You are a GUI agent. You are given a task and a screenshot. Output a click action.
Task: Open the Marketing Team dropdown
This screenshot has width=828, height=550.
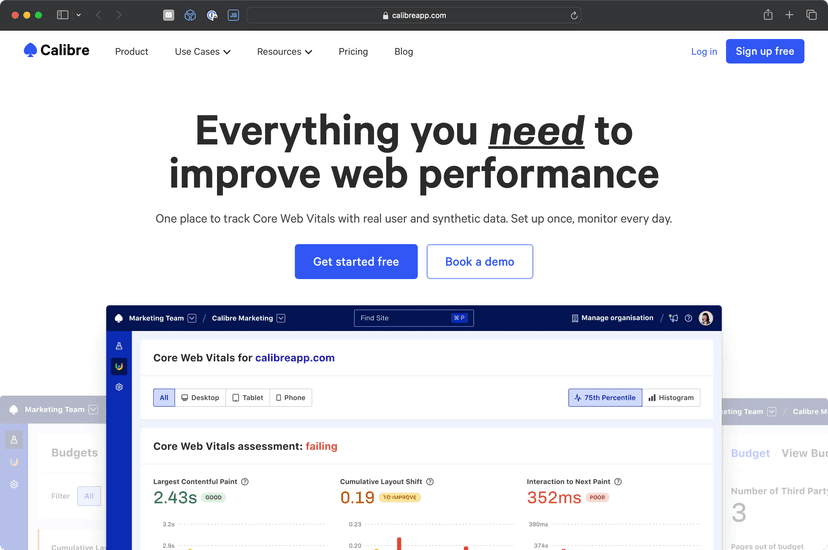[x=192, y=318]
